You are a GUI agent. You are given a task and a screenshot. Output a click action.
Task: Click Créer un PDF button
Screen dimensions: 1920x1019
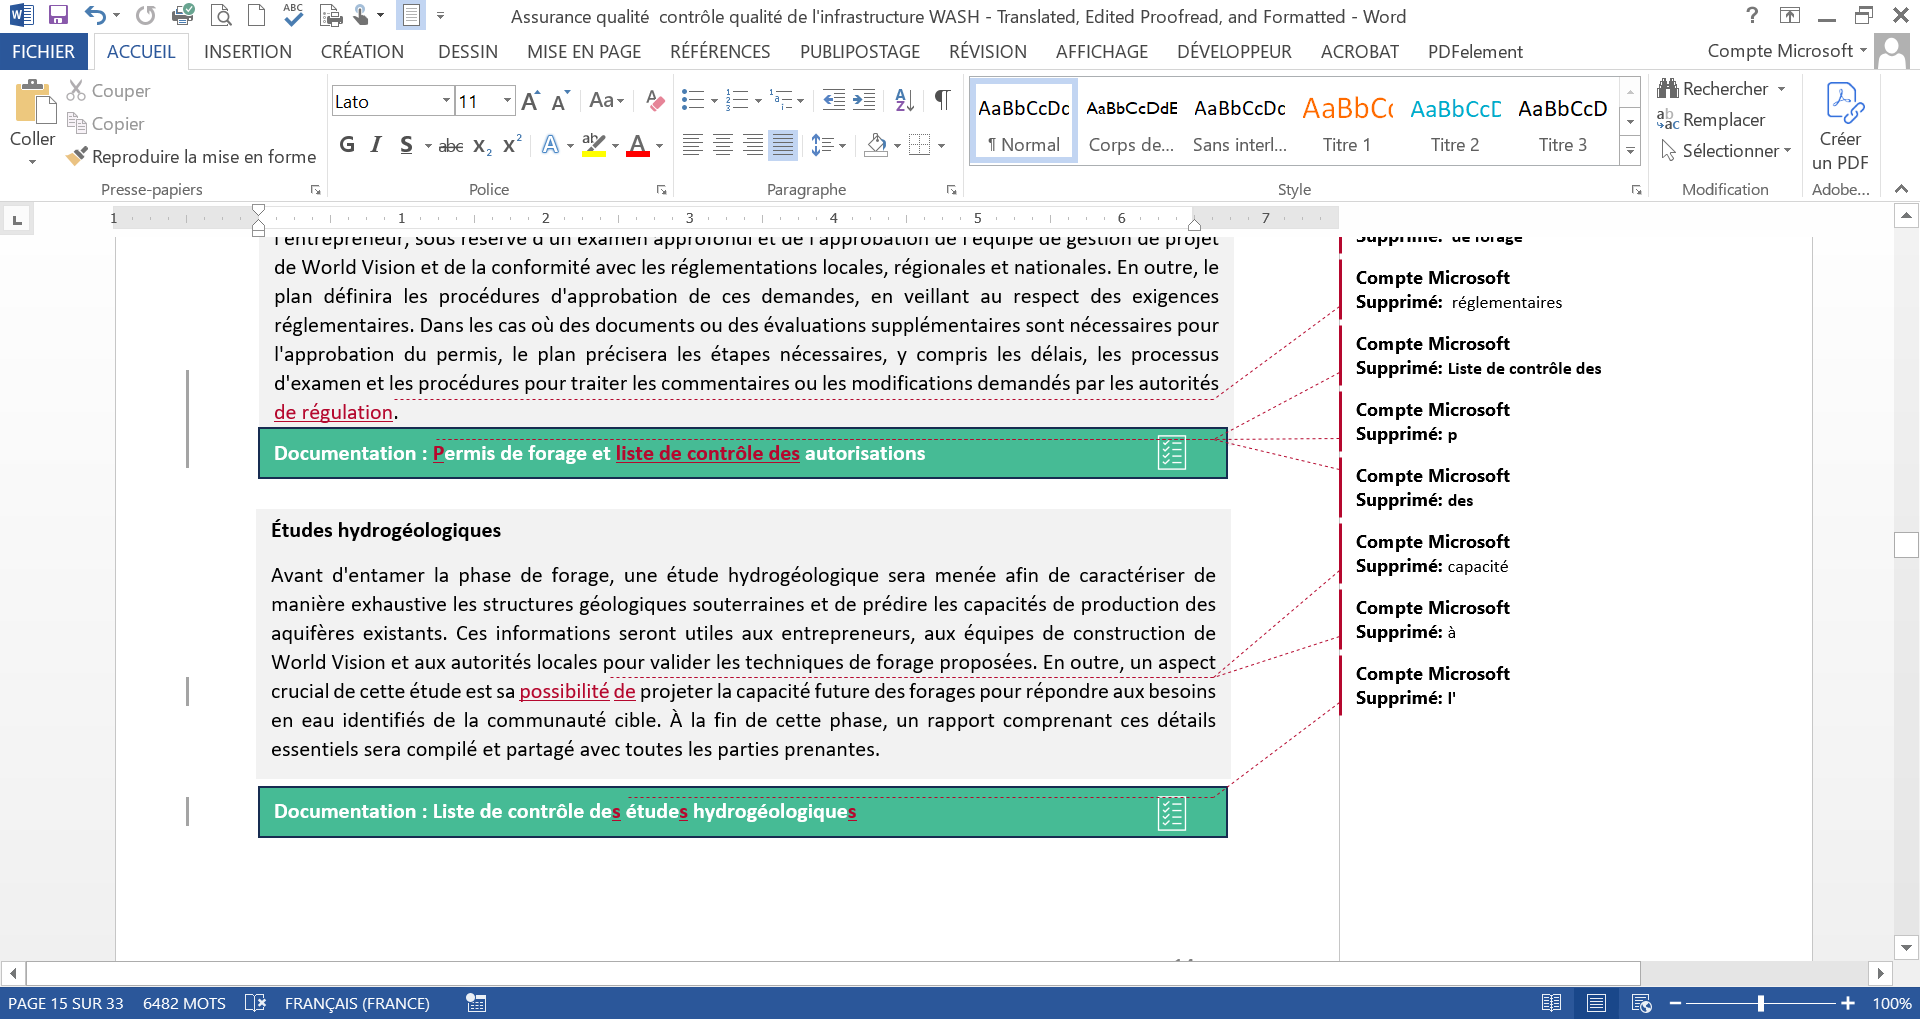1840,127
